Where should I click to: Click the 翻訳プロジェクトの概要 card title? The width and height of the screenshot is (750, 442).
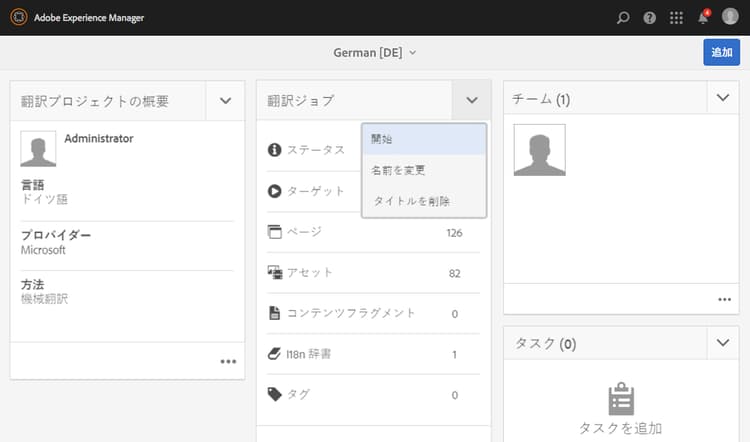pos(94,101)
